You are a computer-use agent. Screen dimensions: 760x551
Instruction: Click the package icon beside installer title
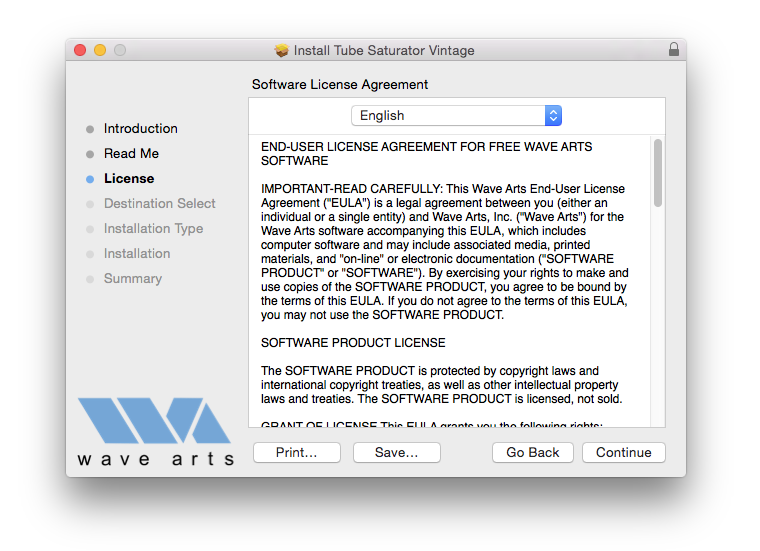tap(282, 50)
